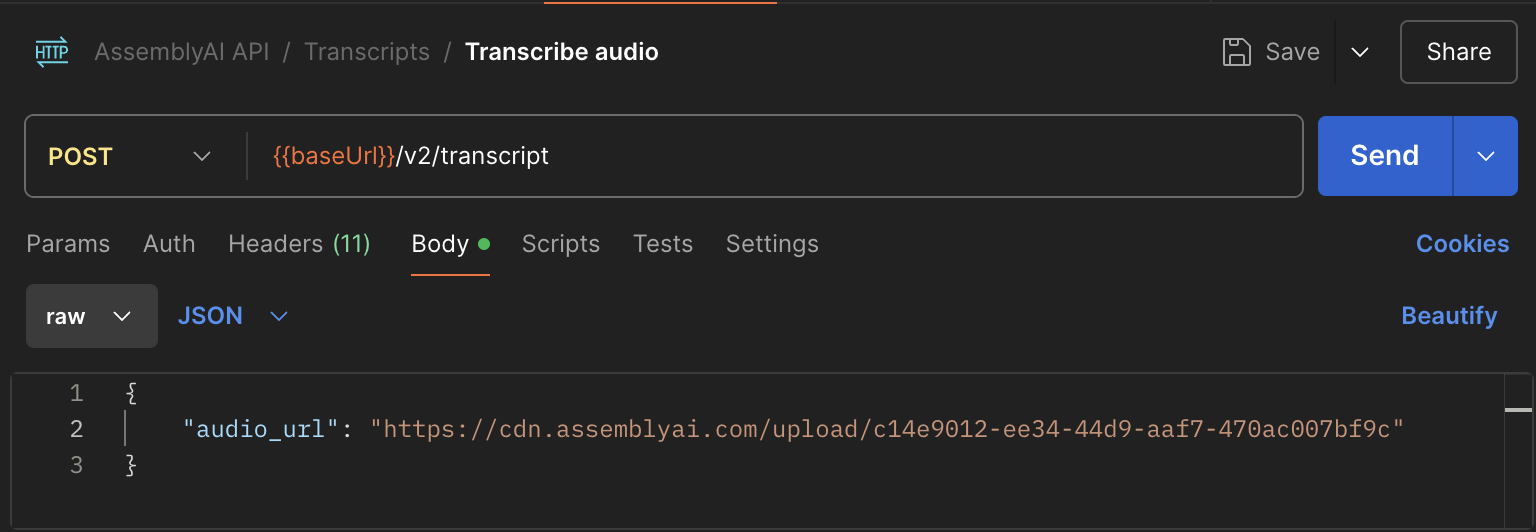
Task: Expand the Send button options arrow
Action: coord(1486,156)
